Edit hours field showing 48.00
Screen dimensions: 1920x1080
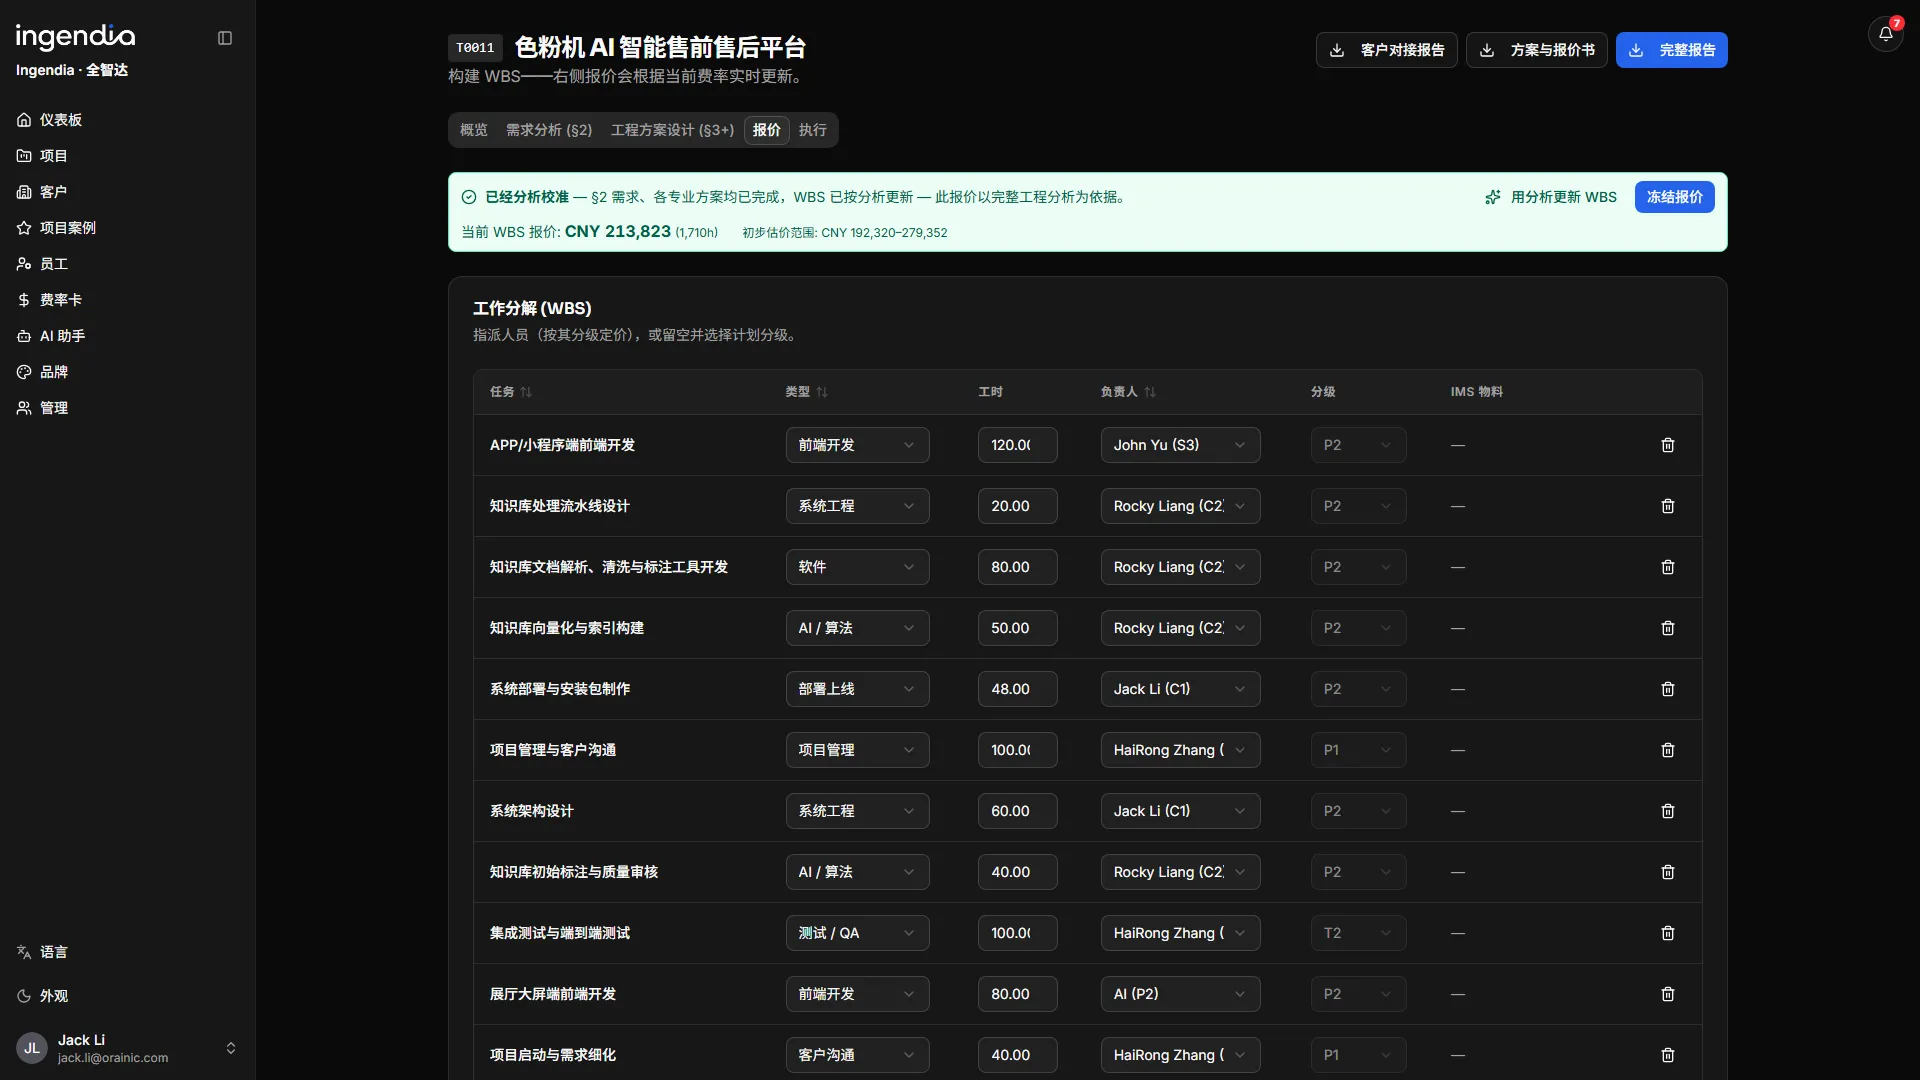pos(1017,689)
